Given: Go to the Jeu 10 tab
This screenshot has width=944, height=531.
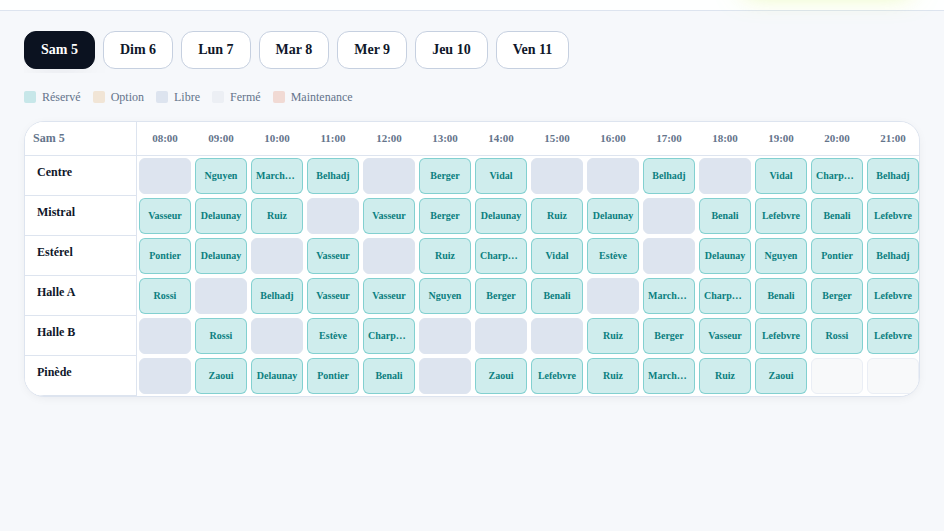Looking at the screenshot, I should tap(452, 50).
